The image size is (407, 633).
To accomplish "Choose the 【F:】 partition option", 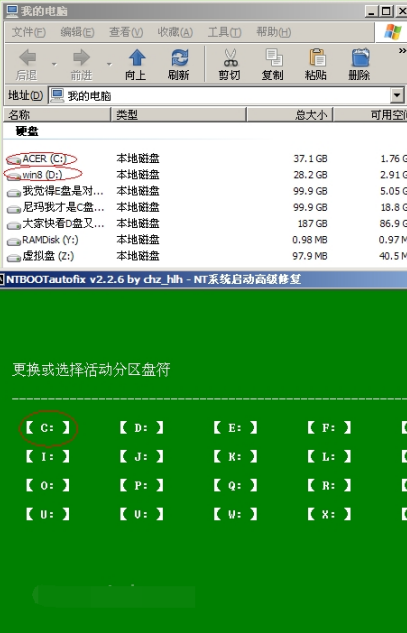I will pyautogui.click(x=329, y=428).
